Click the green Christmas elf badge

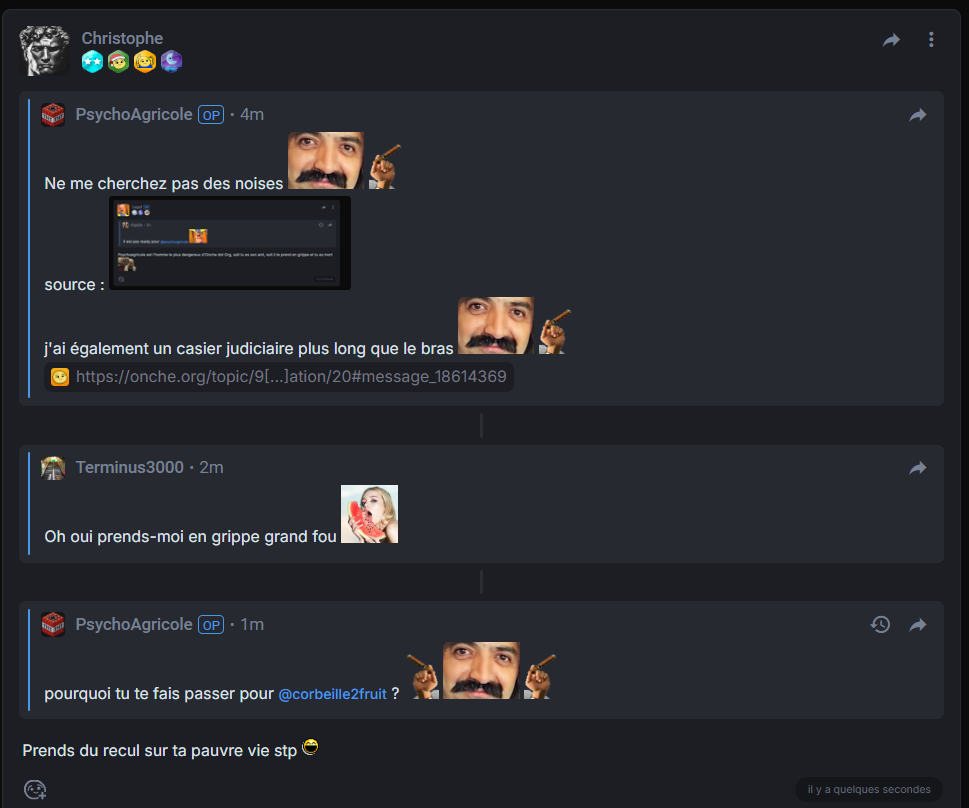pos(119,62)
